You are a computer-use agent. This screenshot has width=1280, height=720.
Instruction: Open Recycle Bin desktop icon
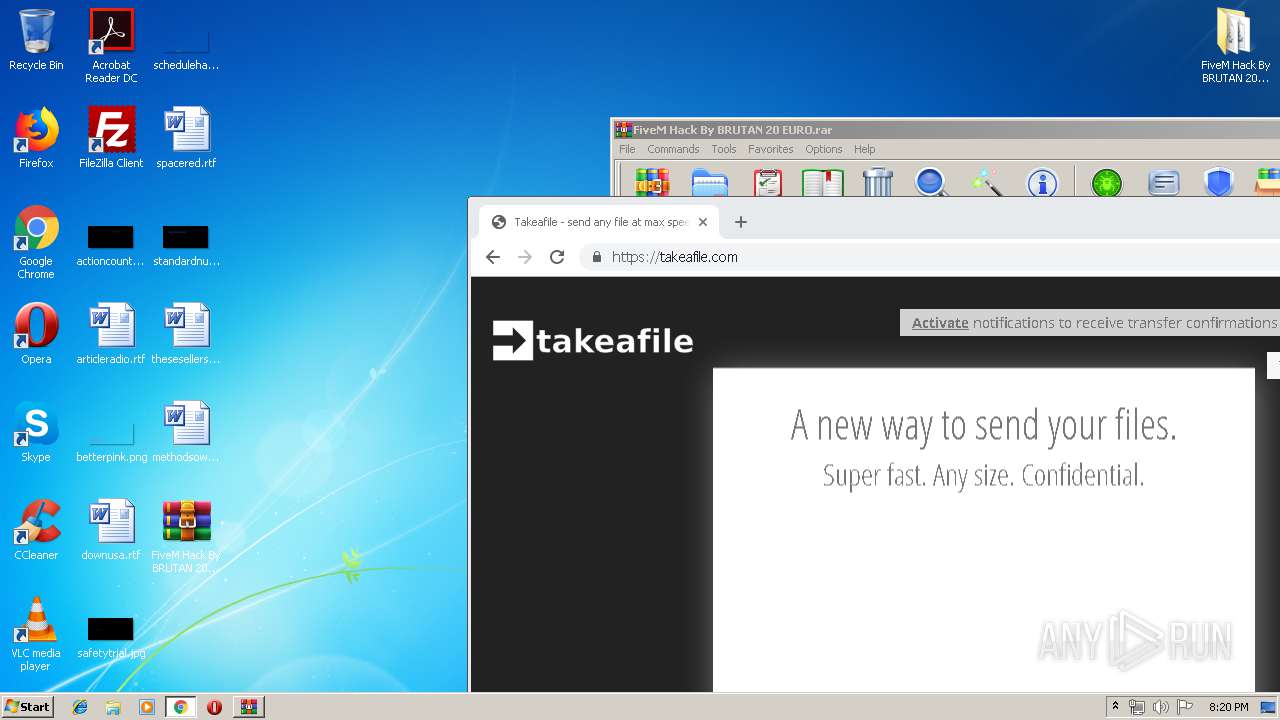point(36,41)
